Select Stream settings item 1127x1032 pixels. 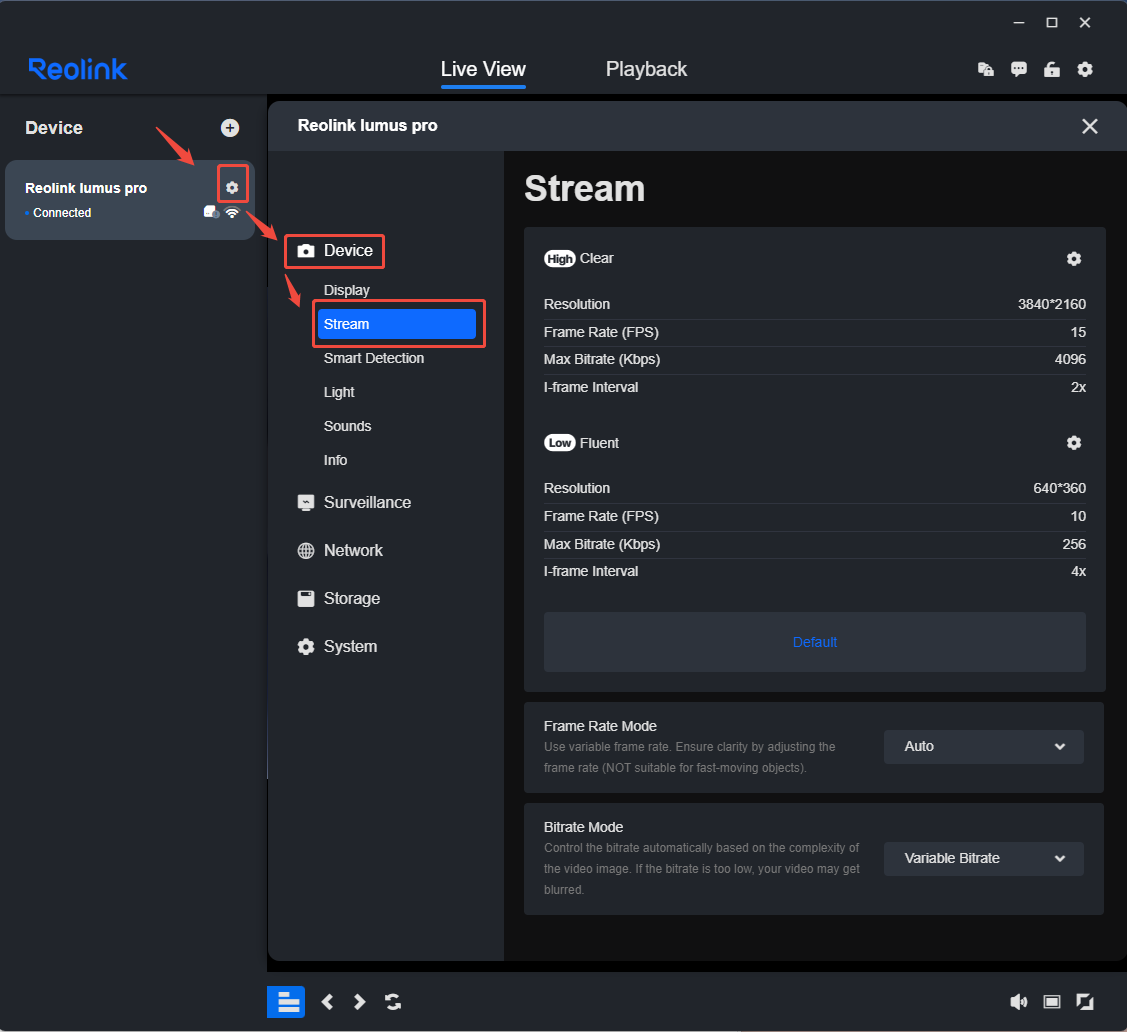(x=397, y=324)
